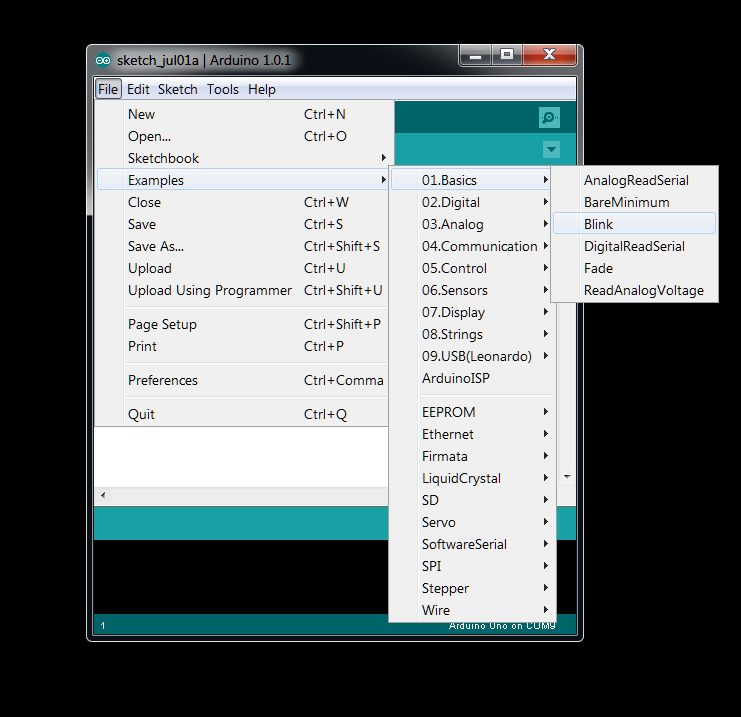This screenshot has width=741, height=717.
Task: Expand the 05.Control examples submenu
Action: coord(473,268)
